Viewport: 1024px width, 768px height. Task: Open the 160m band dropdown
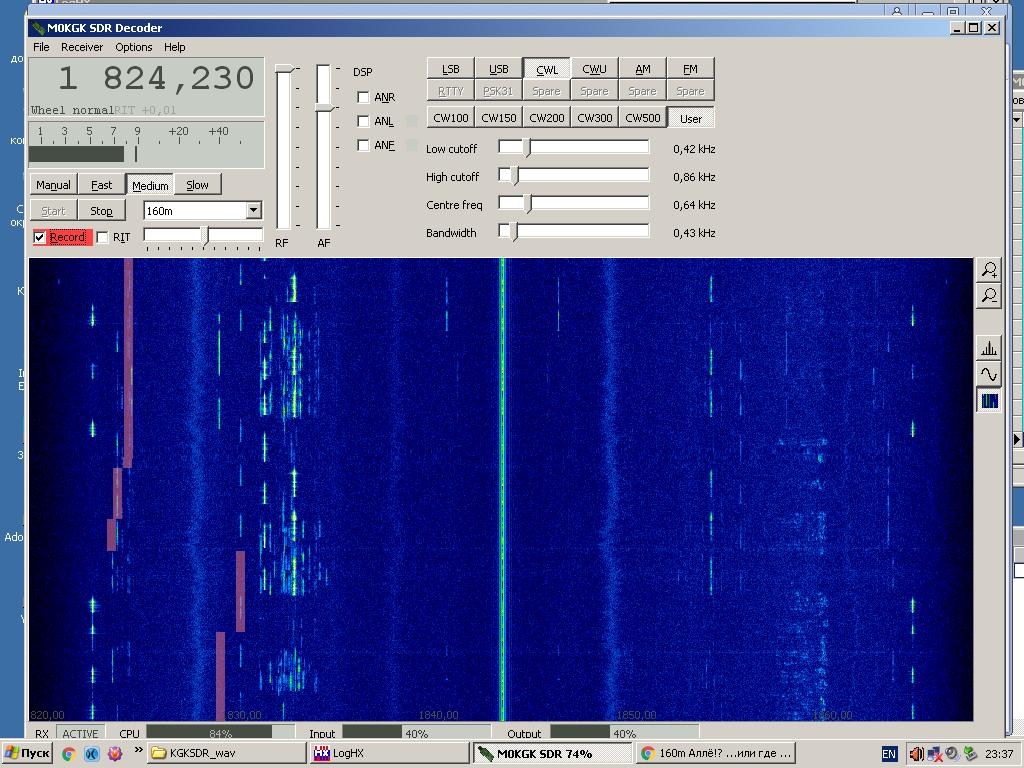(x=253, y=210)
